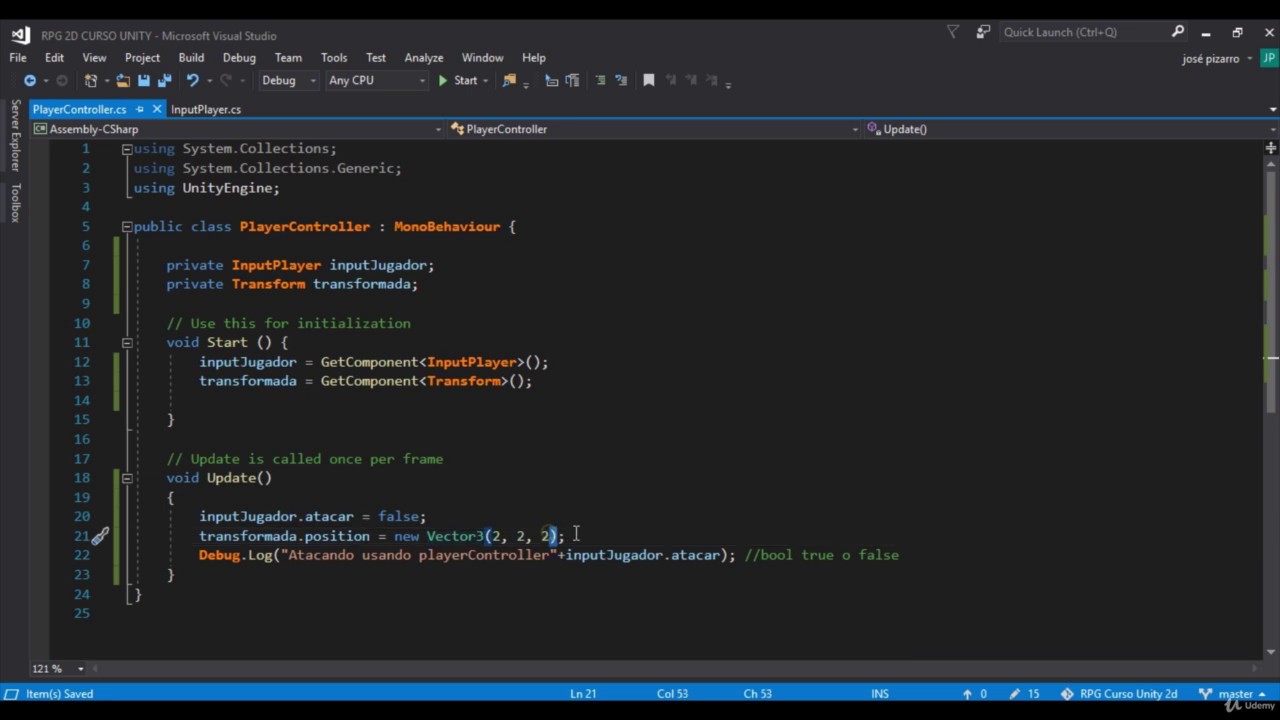Click the Open File folder icon
Viewport: 1280px width, 720px height.
point(123,81)
